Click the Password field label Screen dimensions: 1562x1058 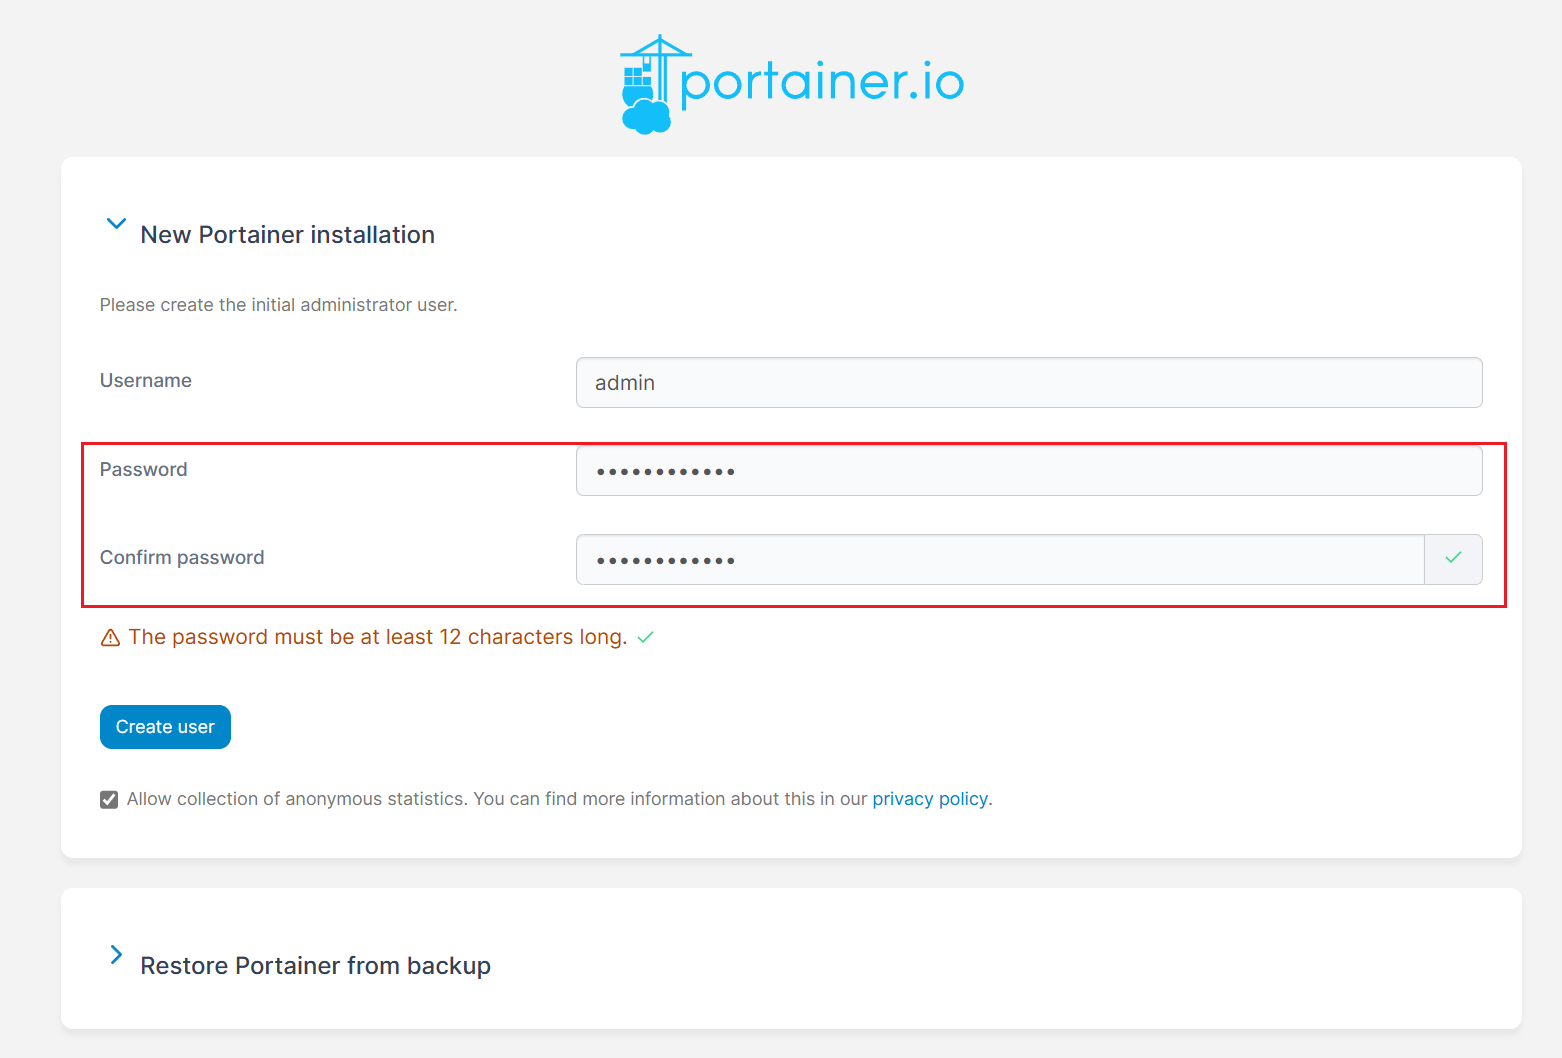click(x=144, y=470)
